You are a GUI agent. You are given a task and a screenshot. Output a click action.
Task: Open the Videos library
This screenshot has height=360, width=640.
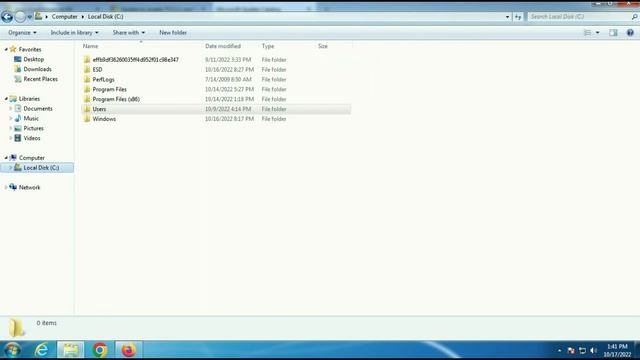coord(32,138)
